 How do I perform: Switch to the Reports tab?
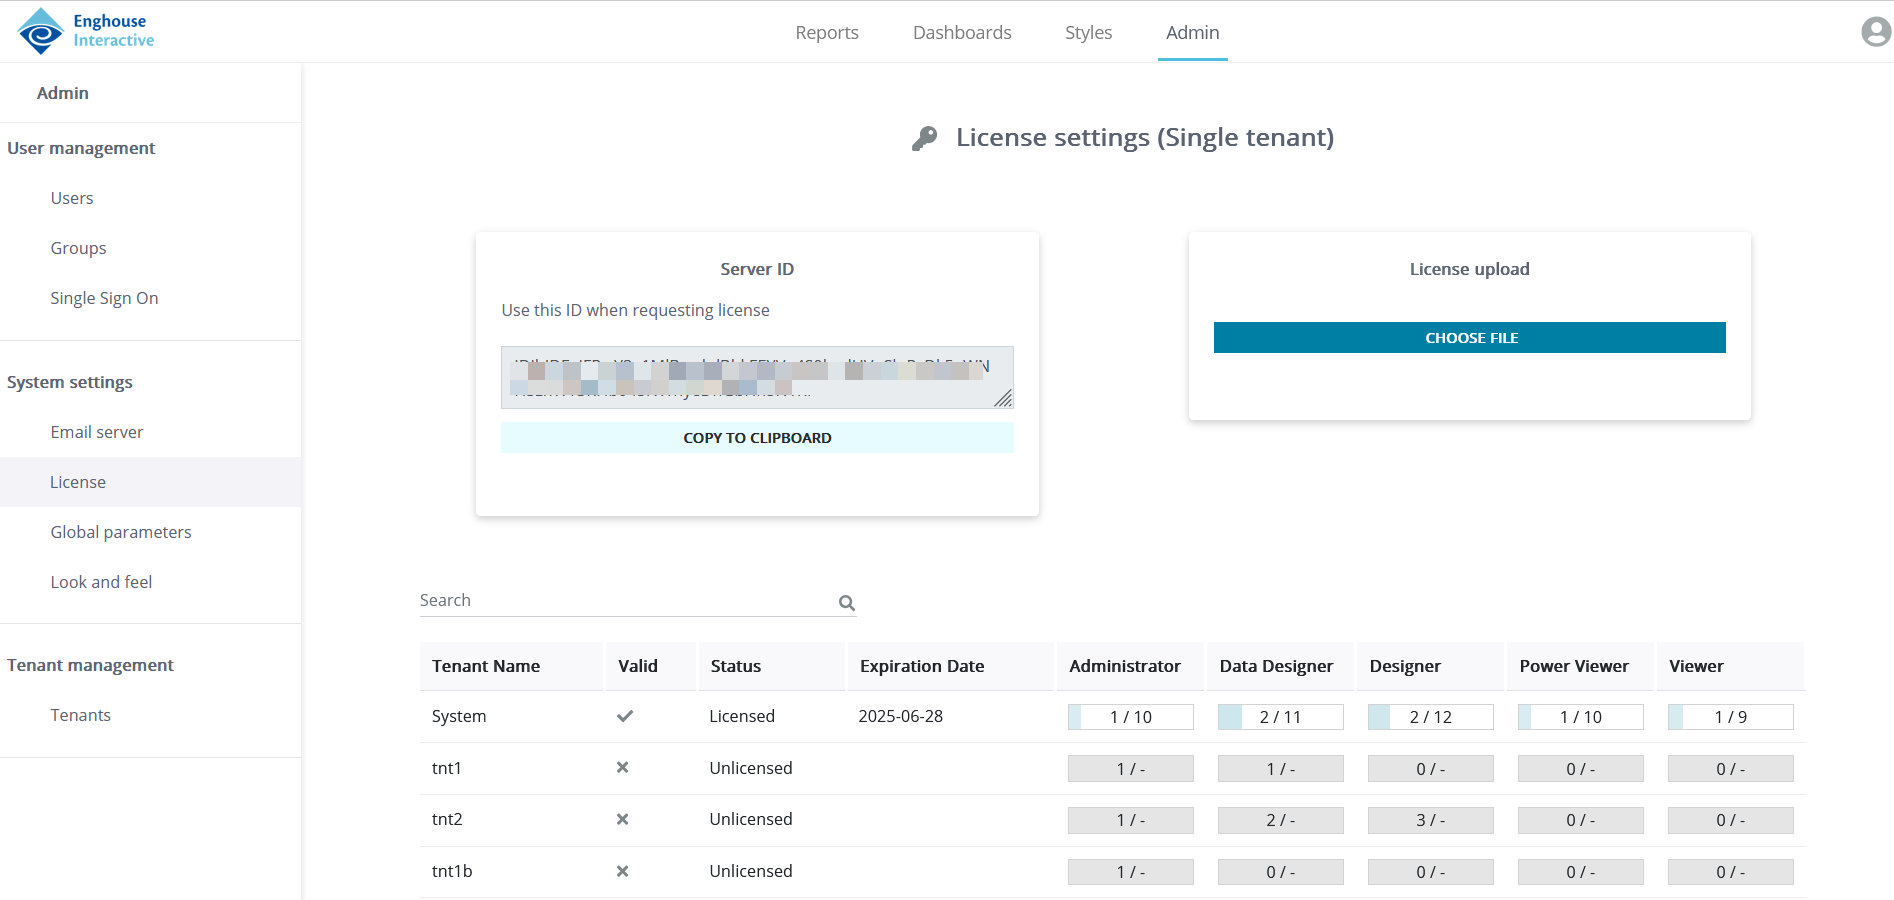click(826, 33)
